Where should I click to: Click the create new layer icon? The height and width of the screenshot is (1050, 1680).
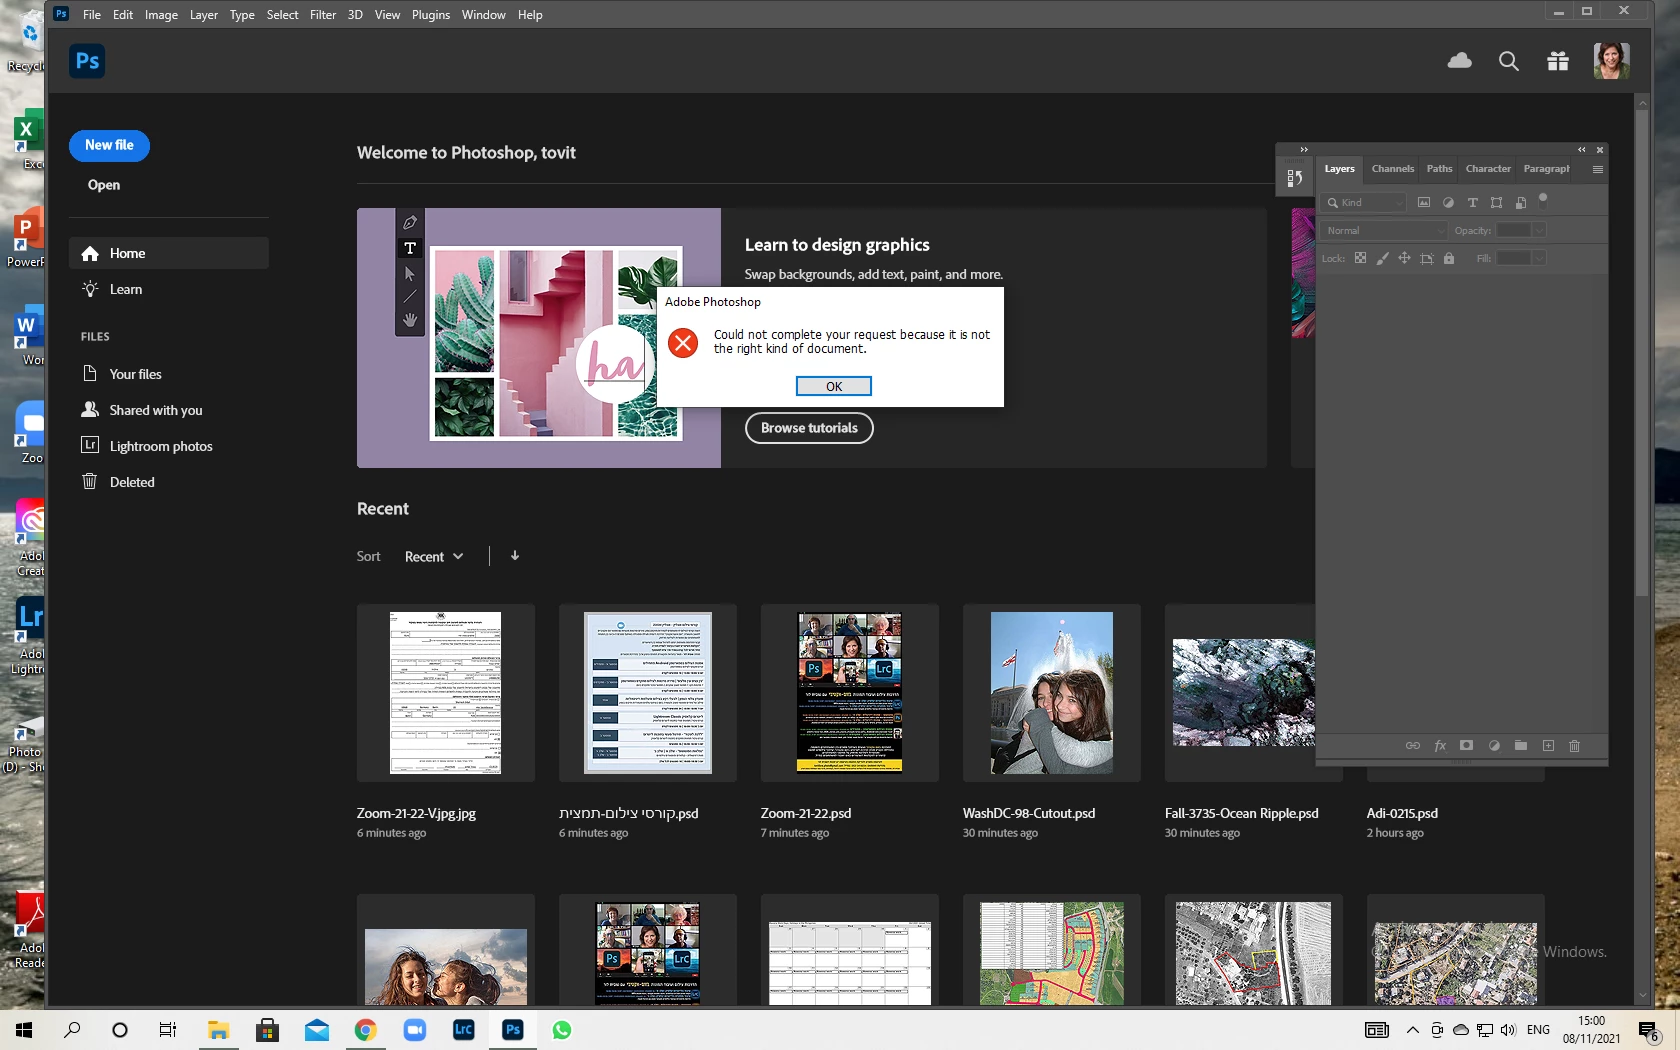coord(1548,746)
